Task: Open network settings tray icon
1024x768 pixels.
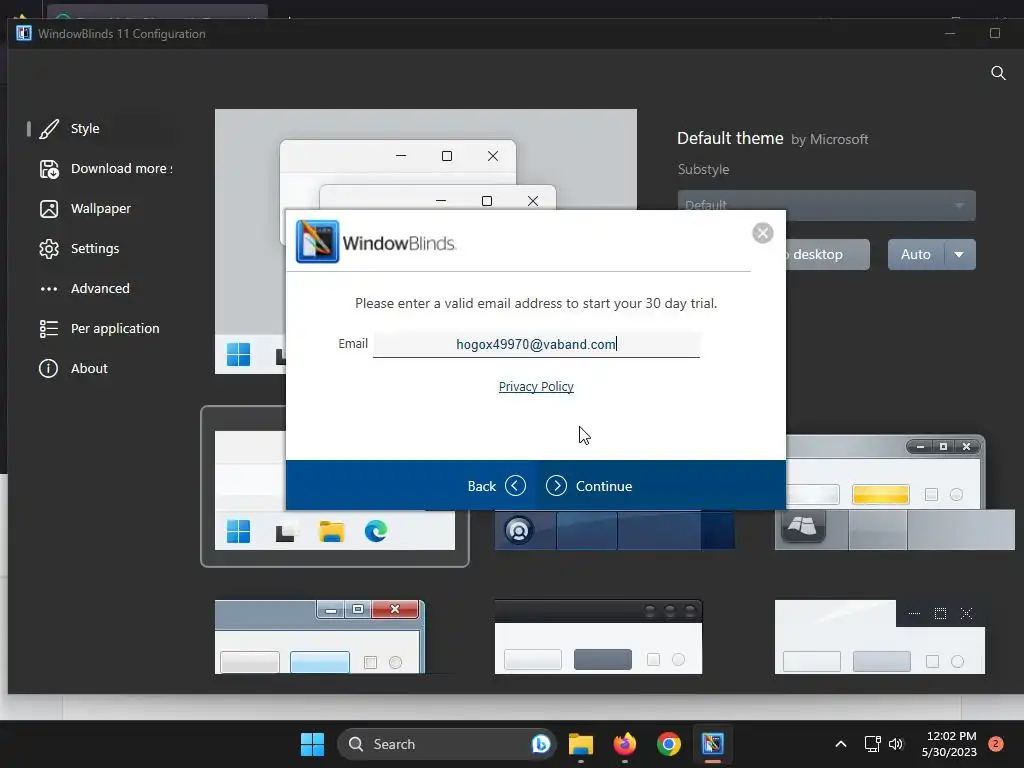Action: point(872,744)
